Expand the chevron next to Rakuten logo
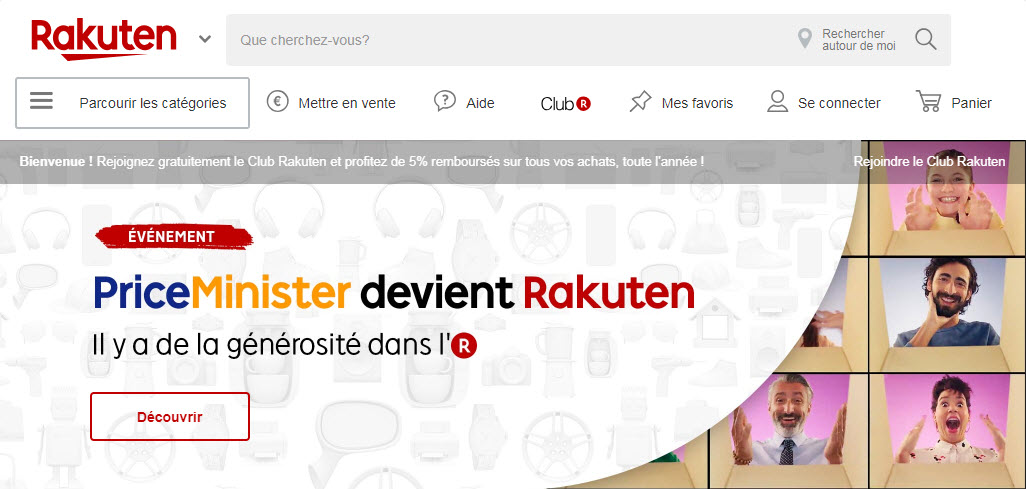 [205, 39]
